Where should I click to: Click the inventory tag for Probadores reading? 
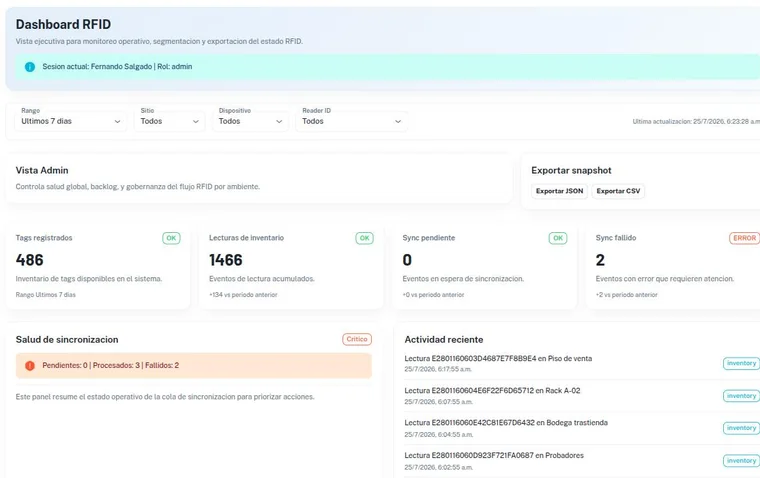coord(741,461)
